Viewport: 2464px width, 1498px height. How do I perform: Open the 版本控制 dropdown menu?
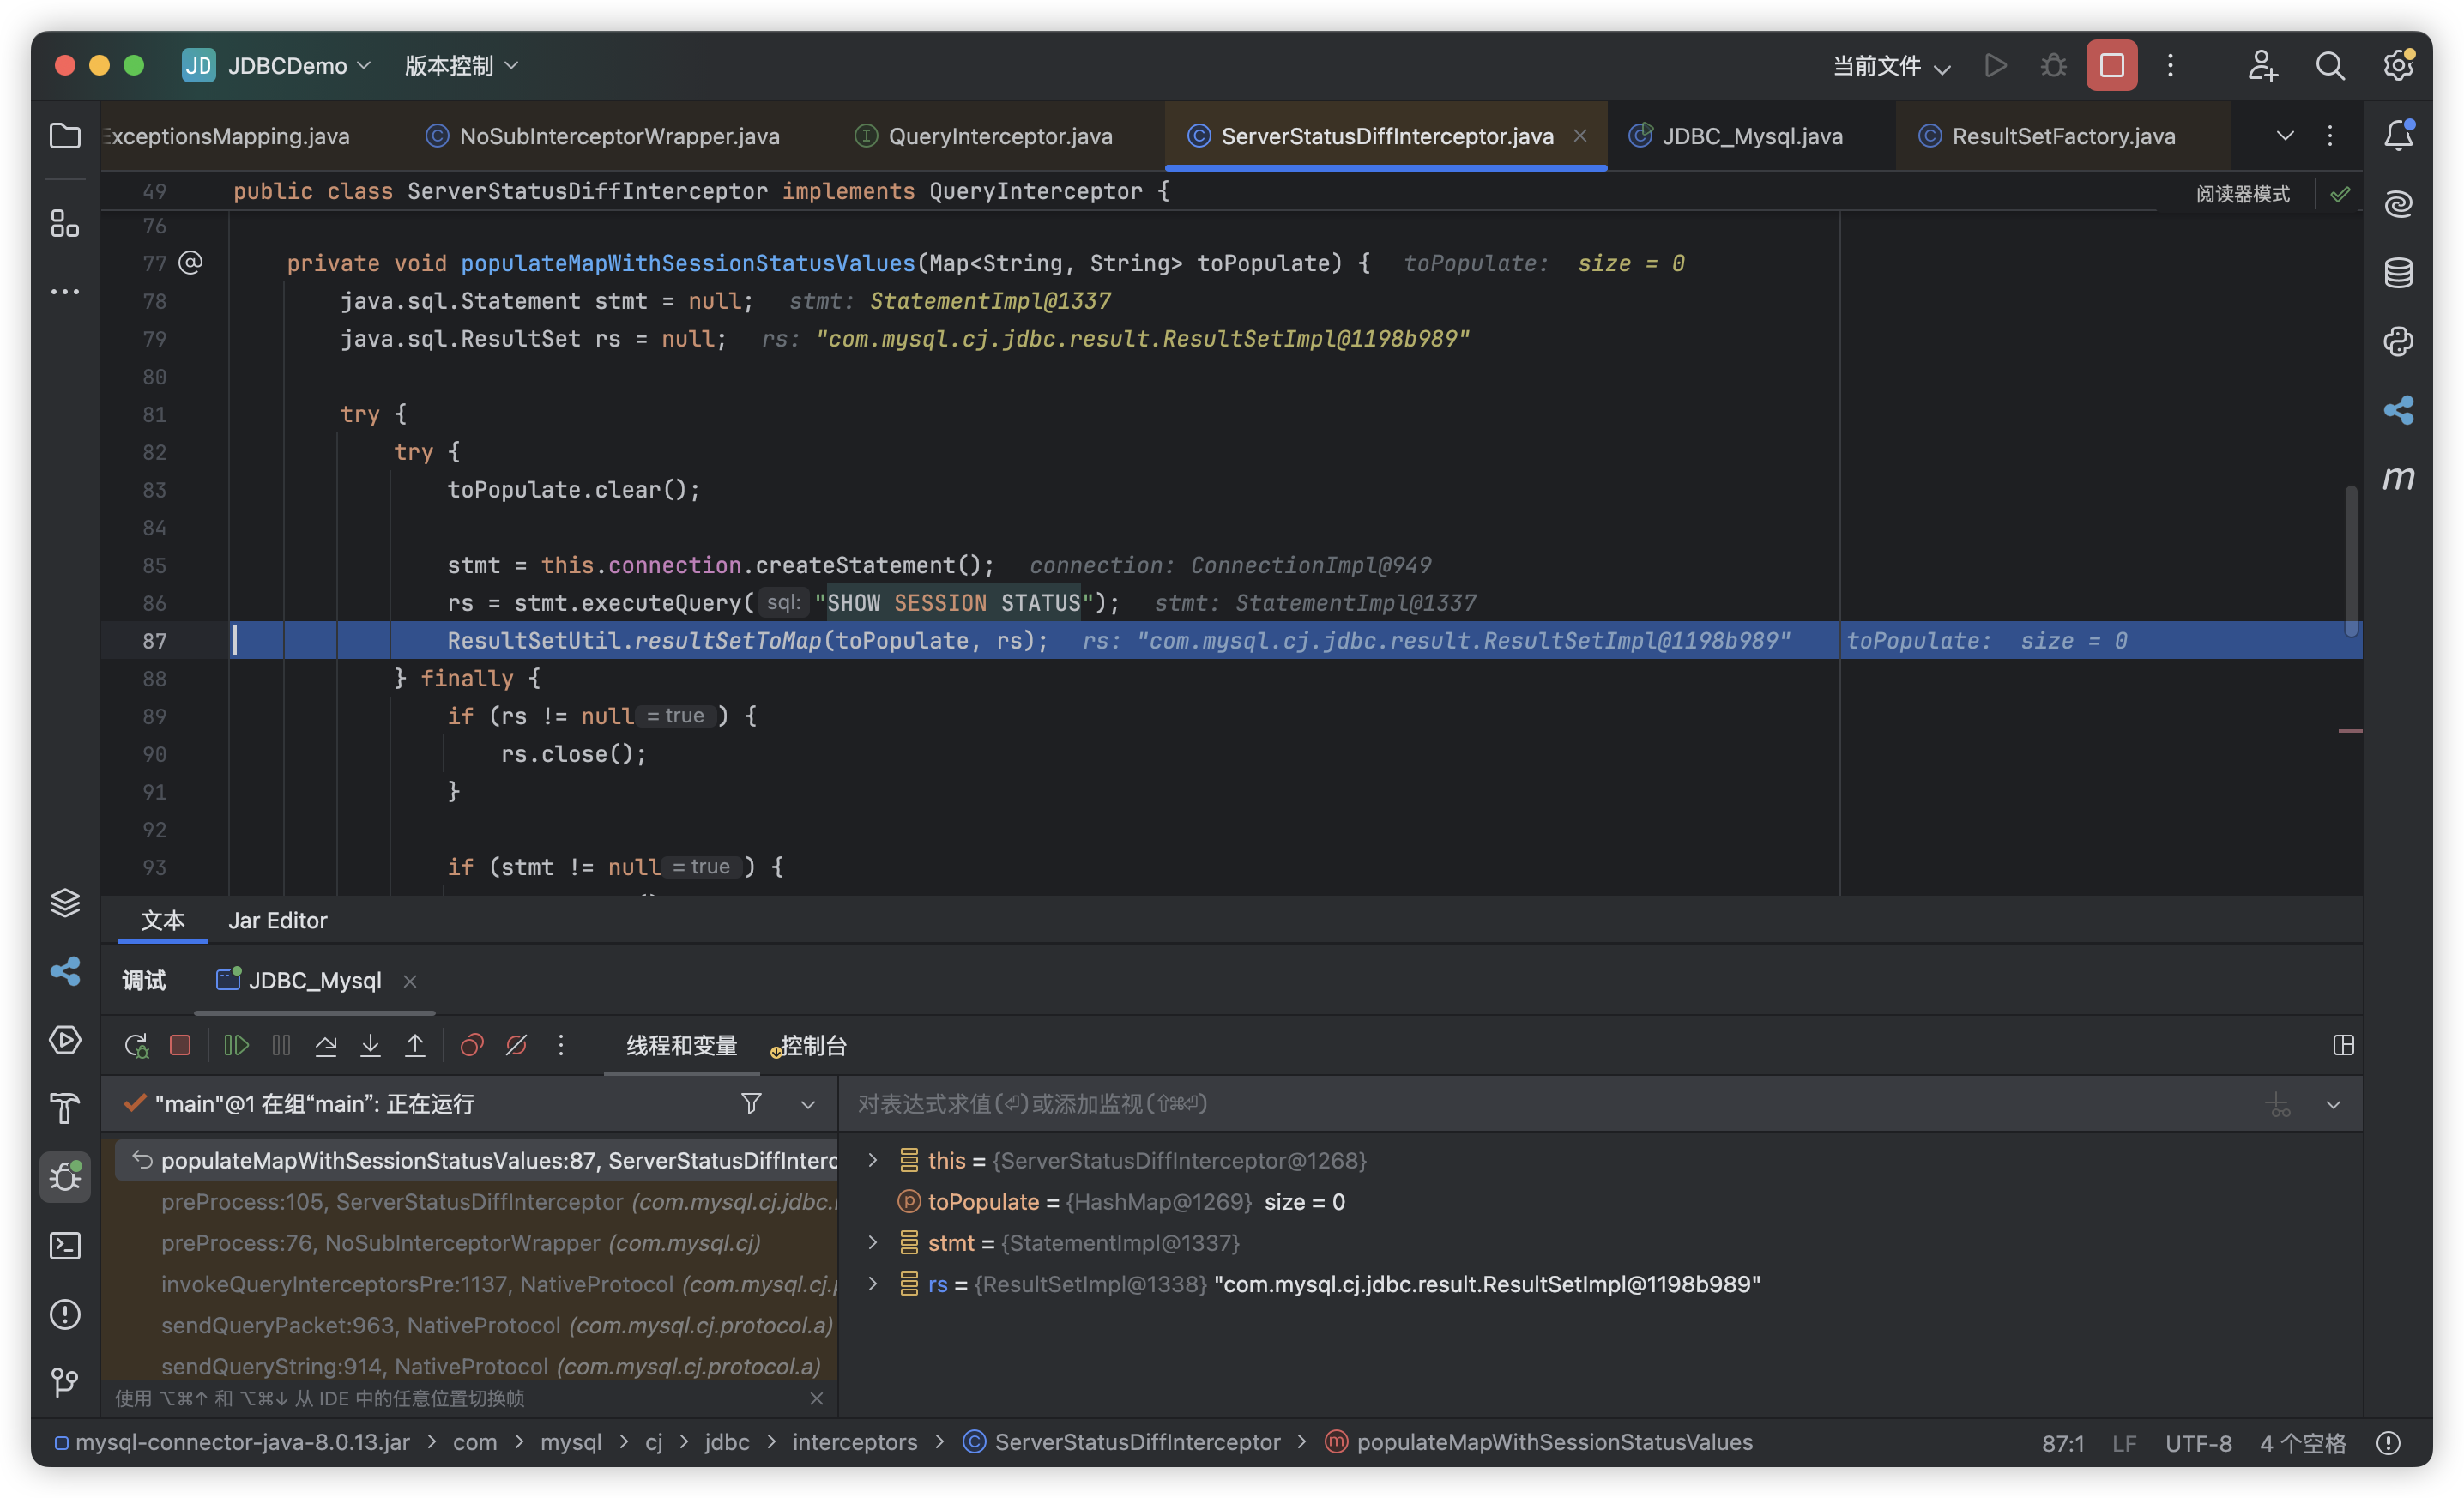(x=461, y=65)
